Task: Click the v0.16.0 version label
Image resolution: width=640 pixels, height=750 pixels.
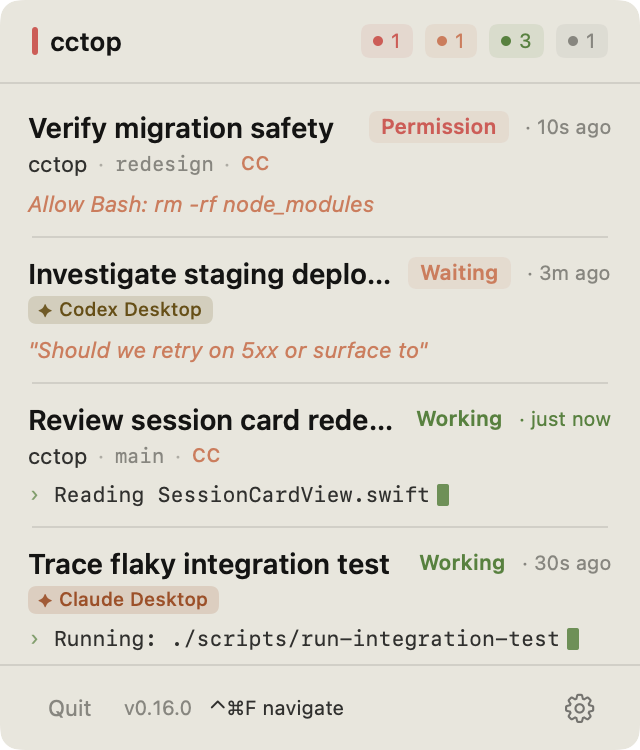Action: [158, 708]
